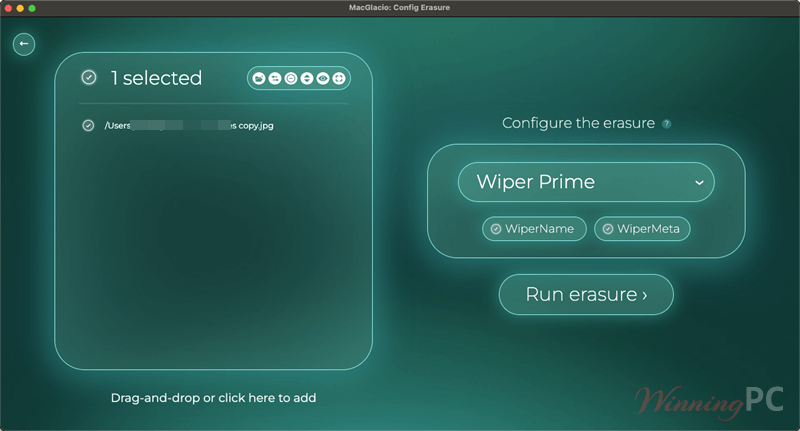The height and width of the screenshot is (431, 800).
Task: Click the Run erasure button
Action: (x=586, y=295)
